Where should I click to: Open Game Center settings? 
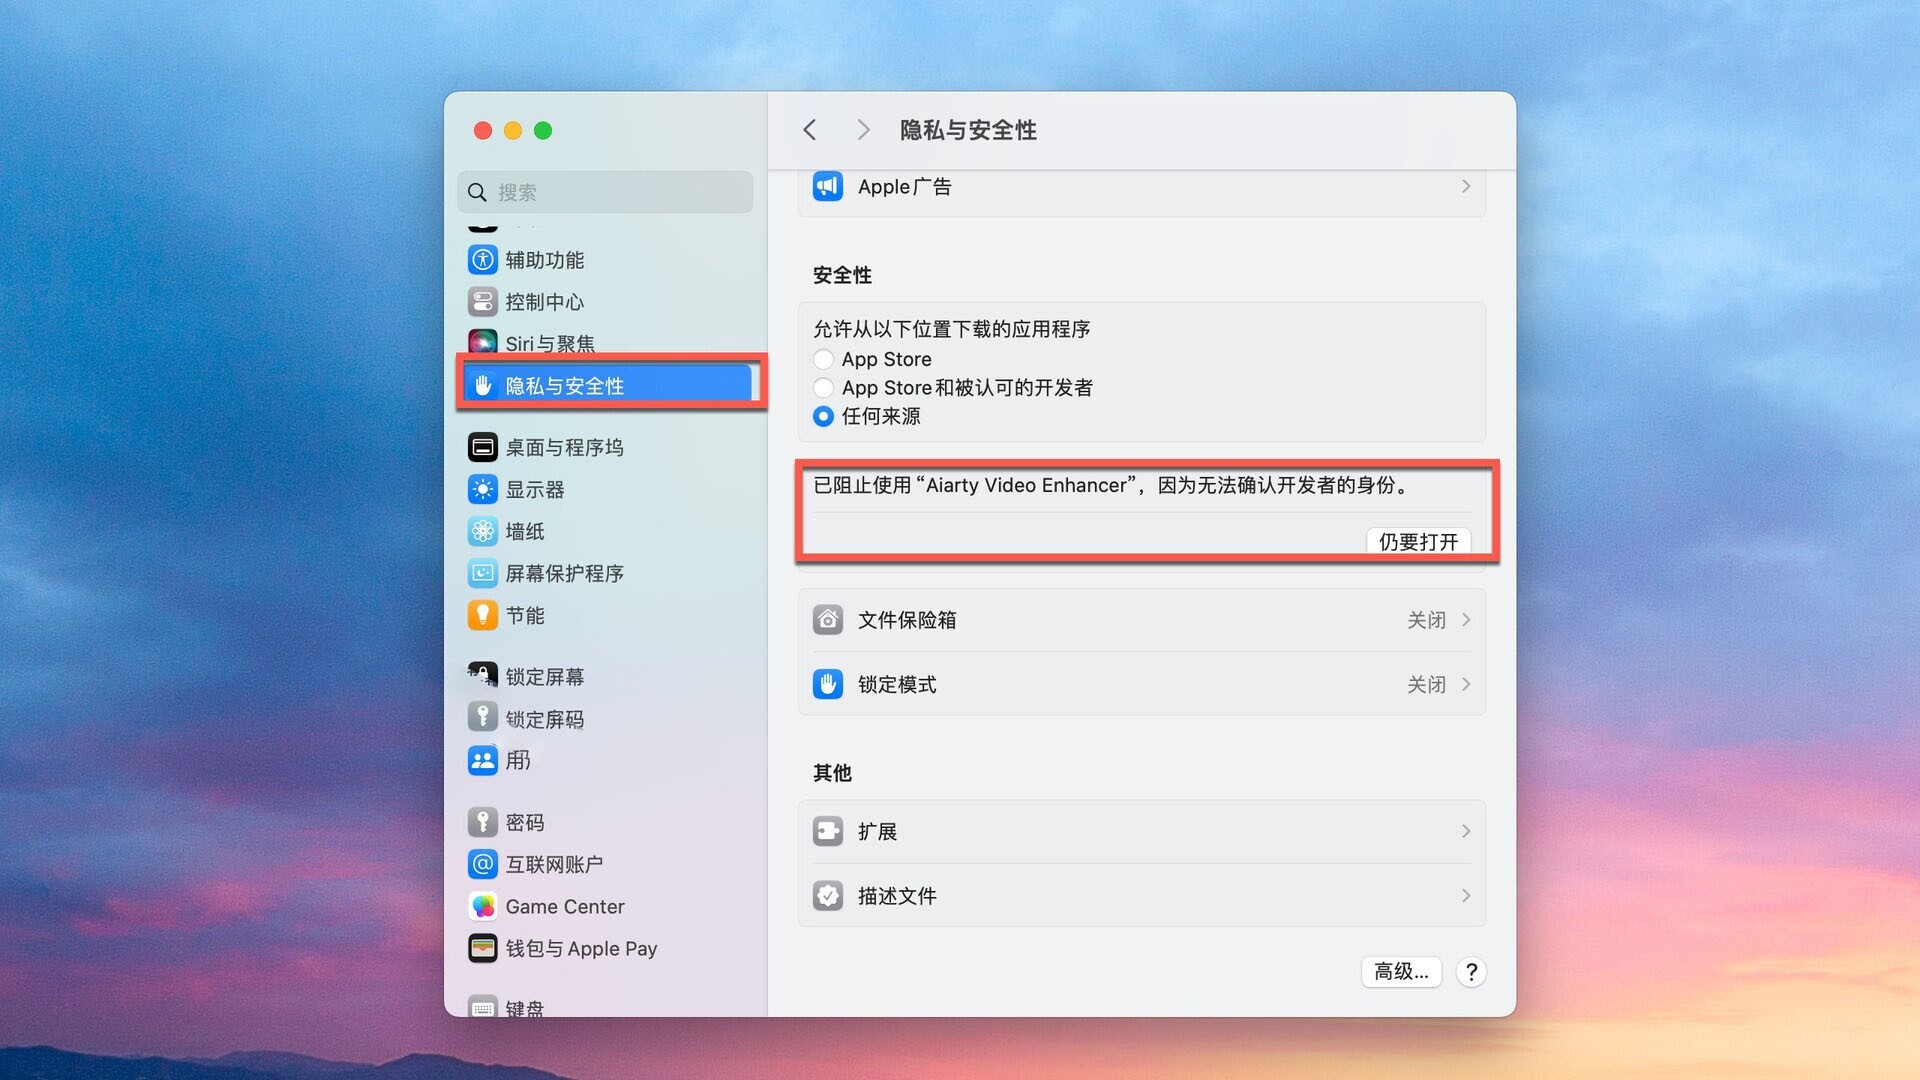coord(565,906)
